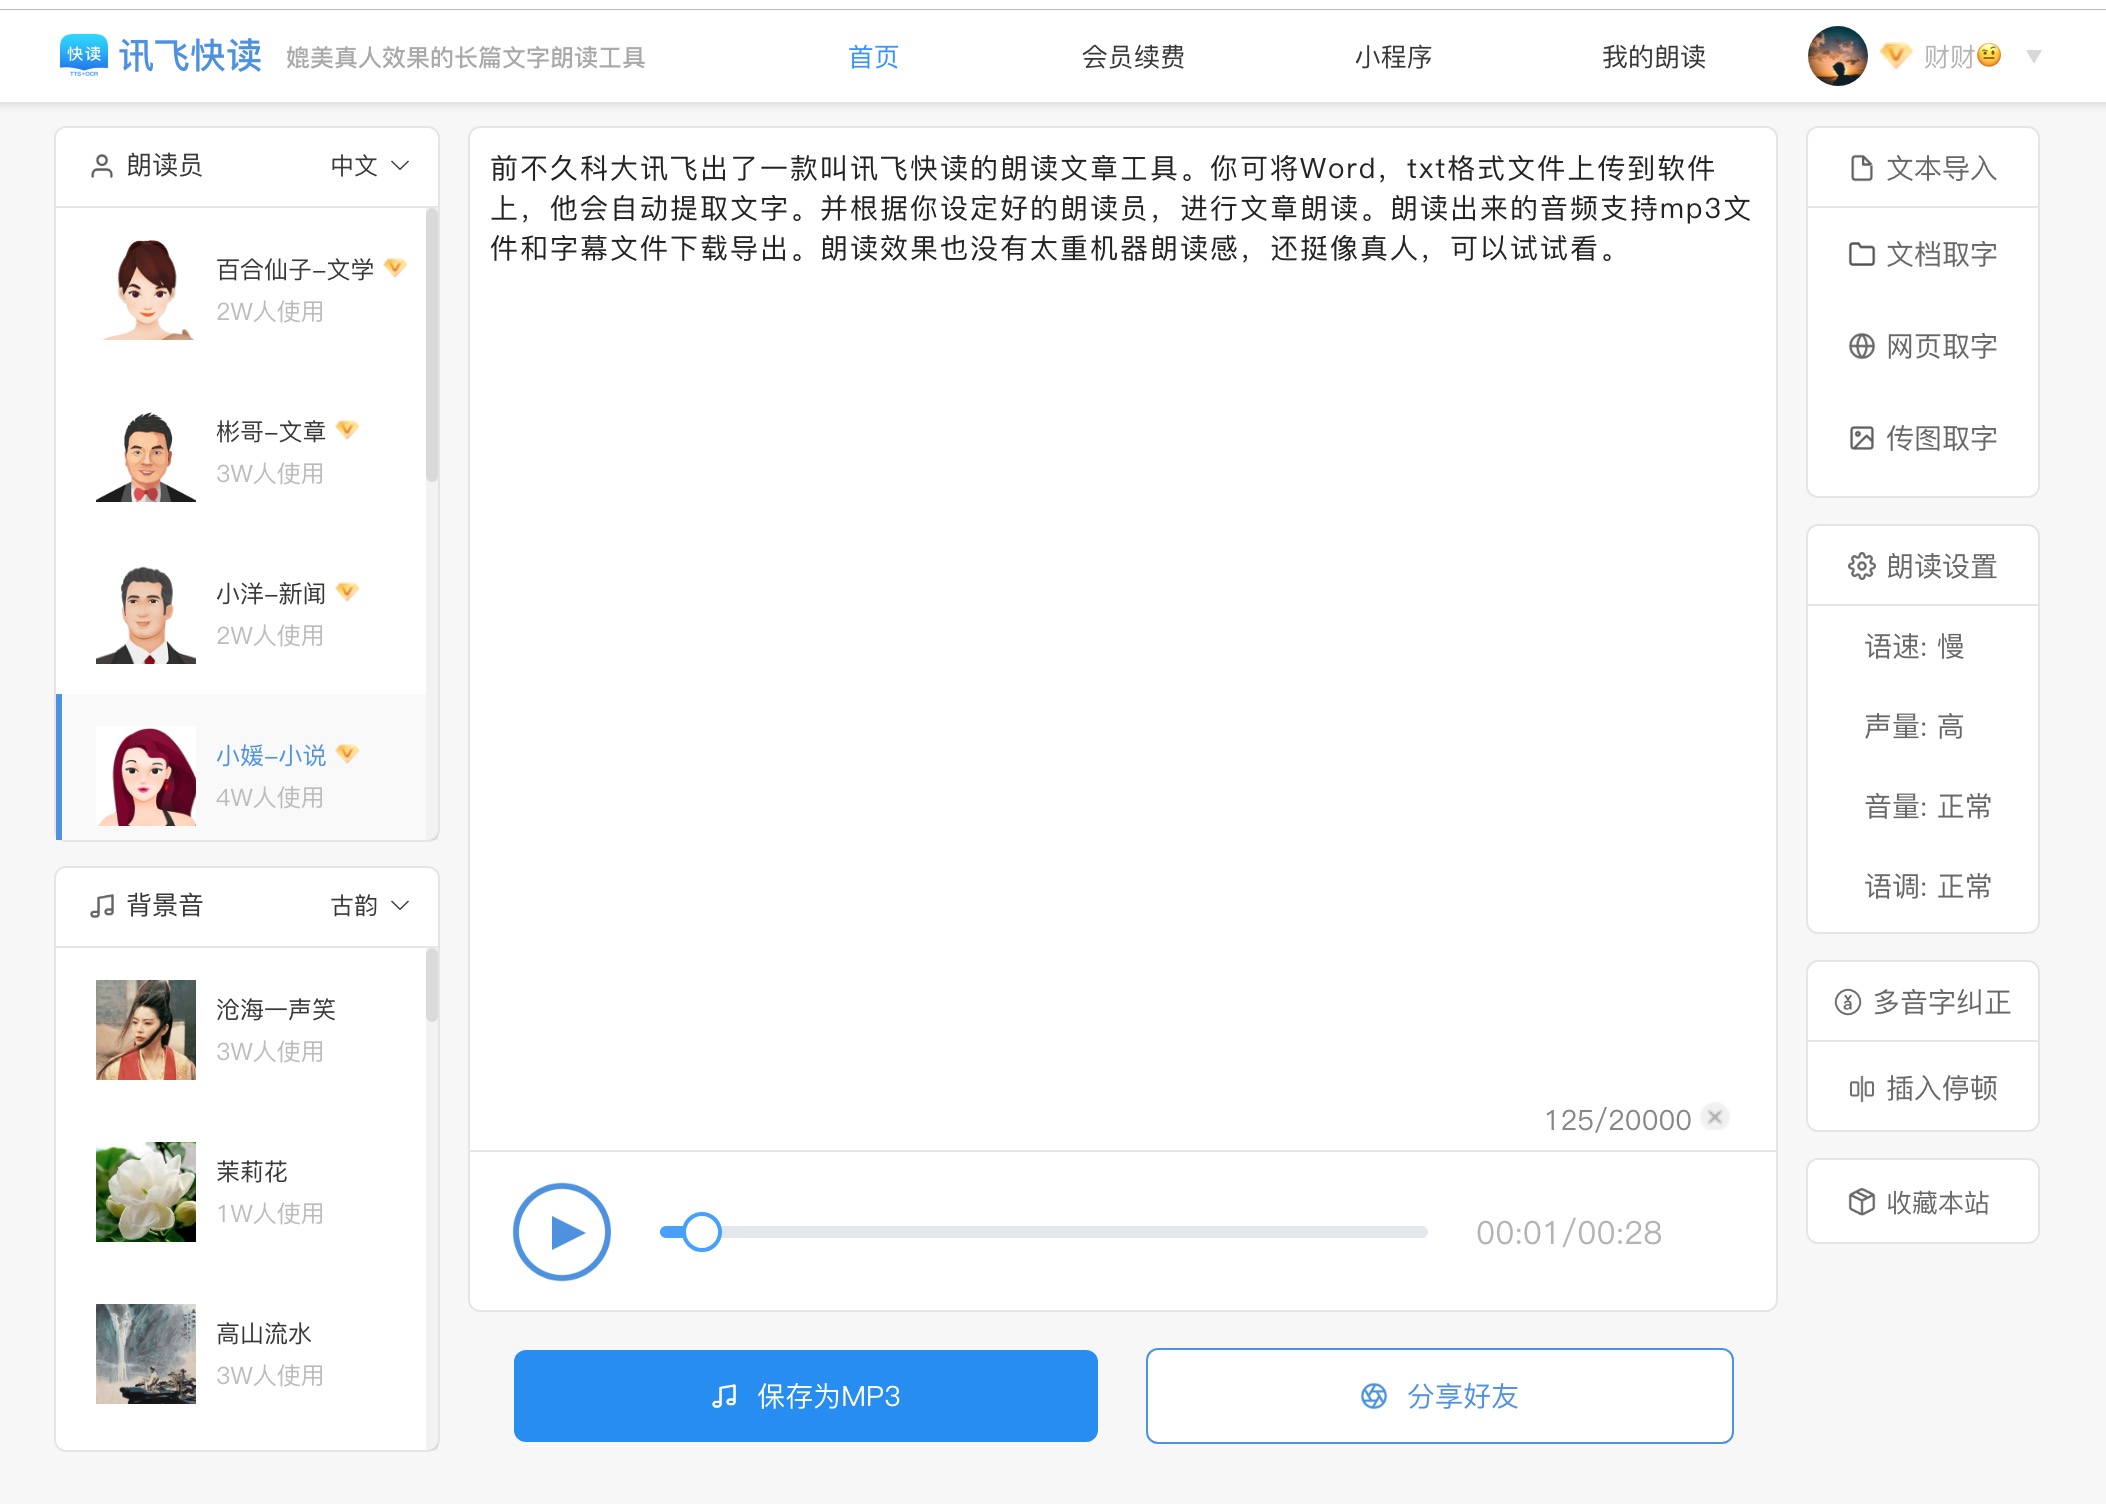Open 文档取字 folder icon
Screen dimensions: 2106x1504
(1861, 254)
